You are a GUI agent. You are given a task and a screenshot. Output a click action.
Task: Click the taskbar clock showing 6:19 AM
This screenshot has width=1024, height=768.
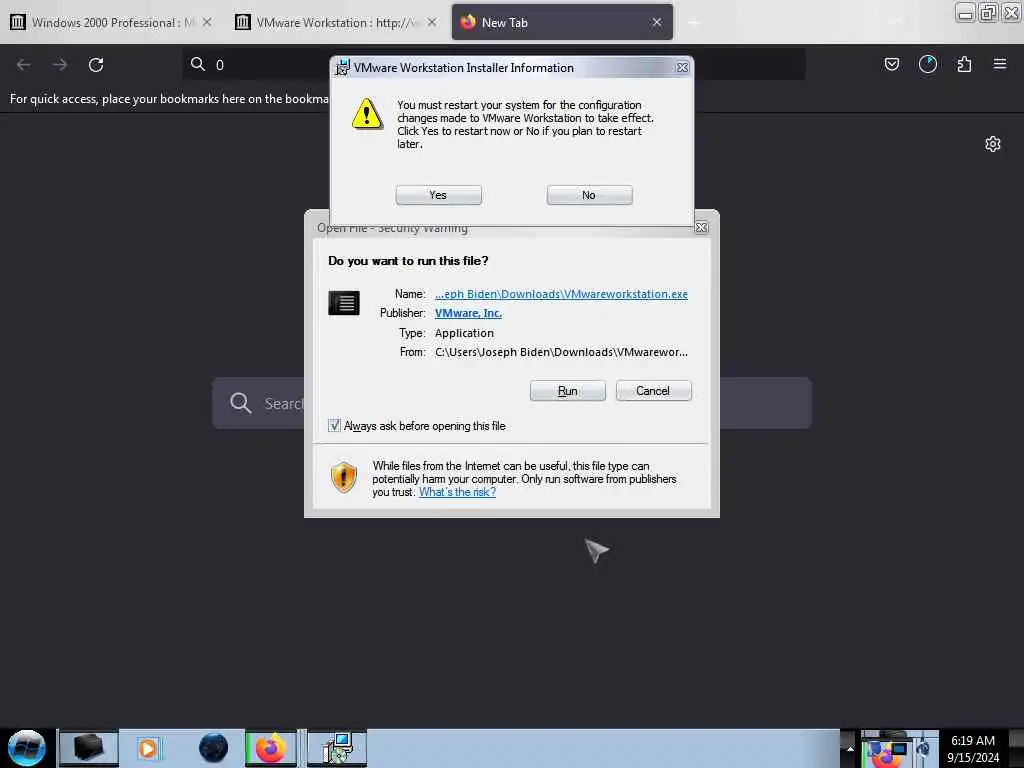pos(973,749)
